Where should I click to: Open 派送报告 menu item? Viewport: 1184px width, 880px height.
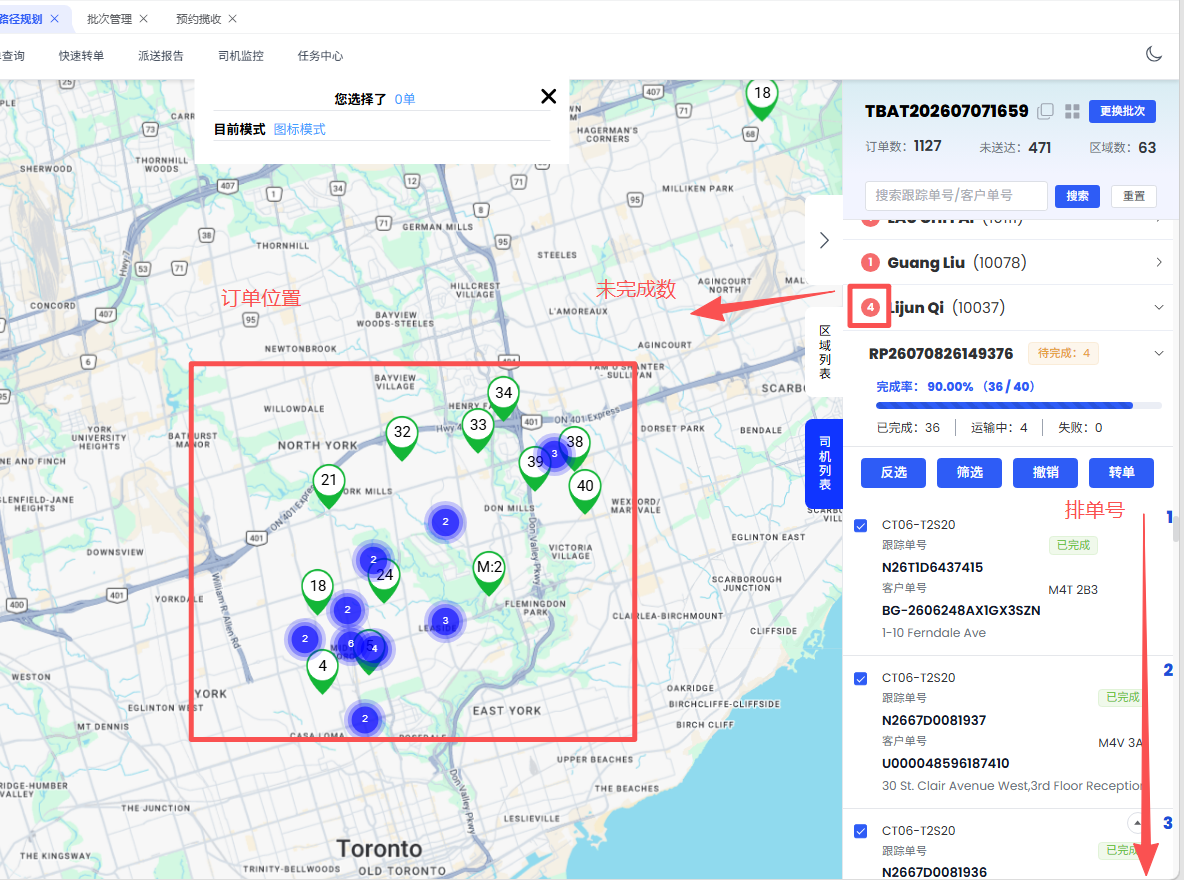pyautogui.click(x=161, y=56)
